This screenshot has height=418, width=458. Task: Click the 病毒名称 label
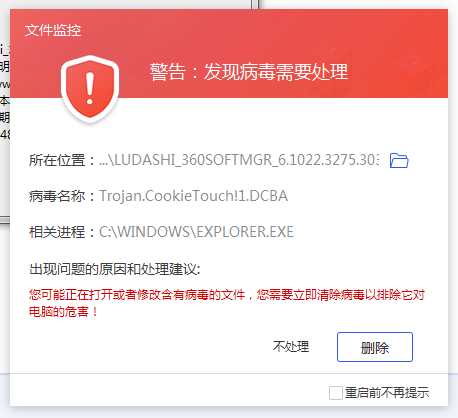57,196
